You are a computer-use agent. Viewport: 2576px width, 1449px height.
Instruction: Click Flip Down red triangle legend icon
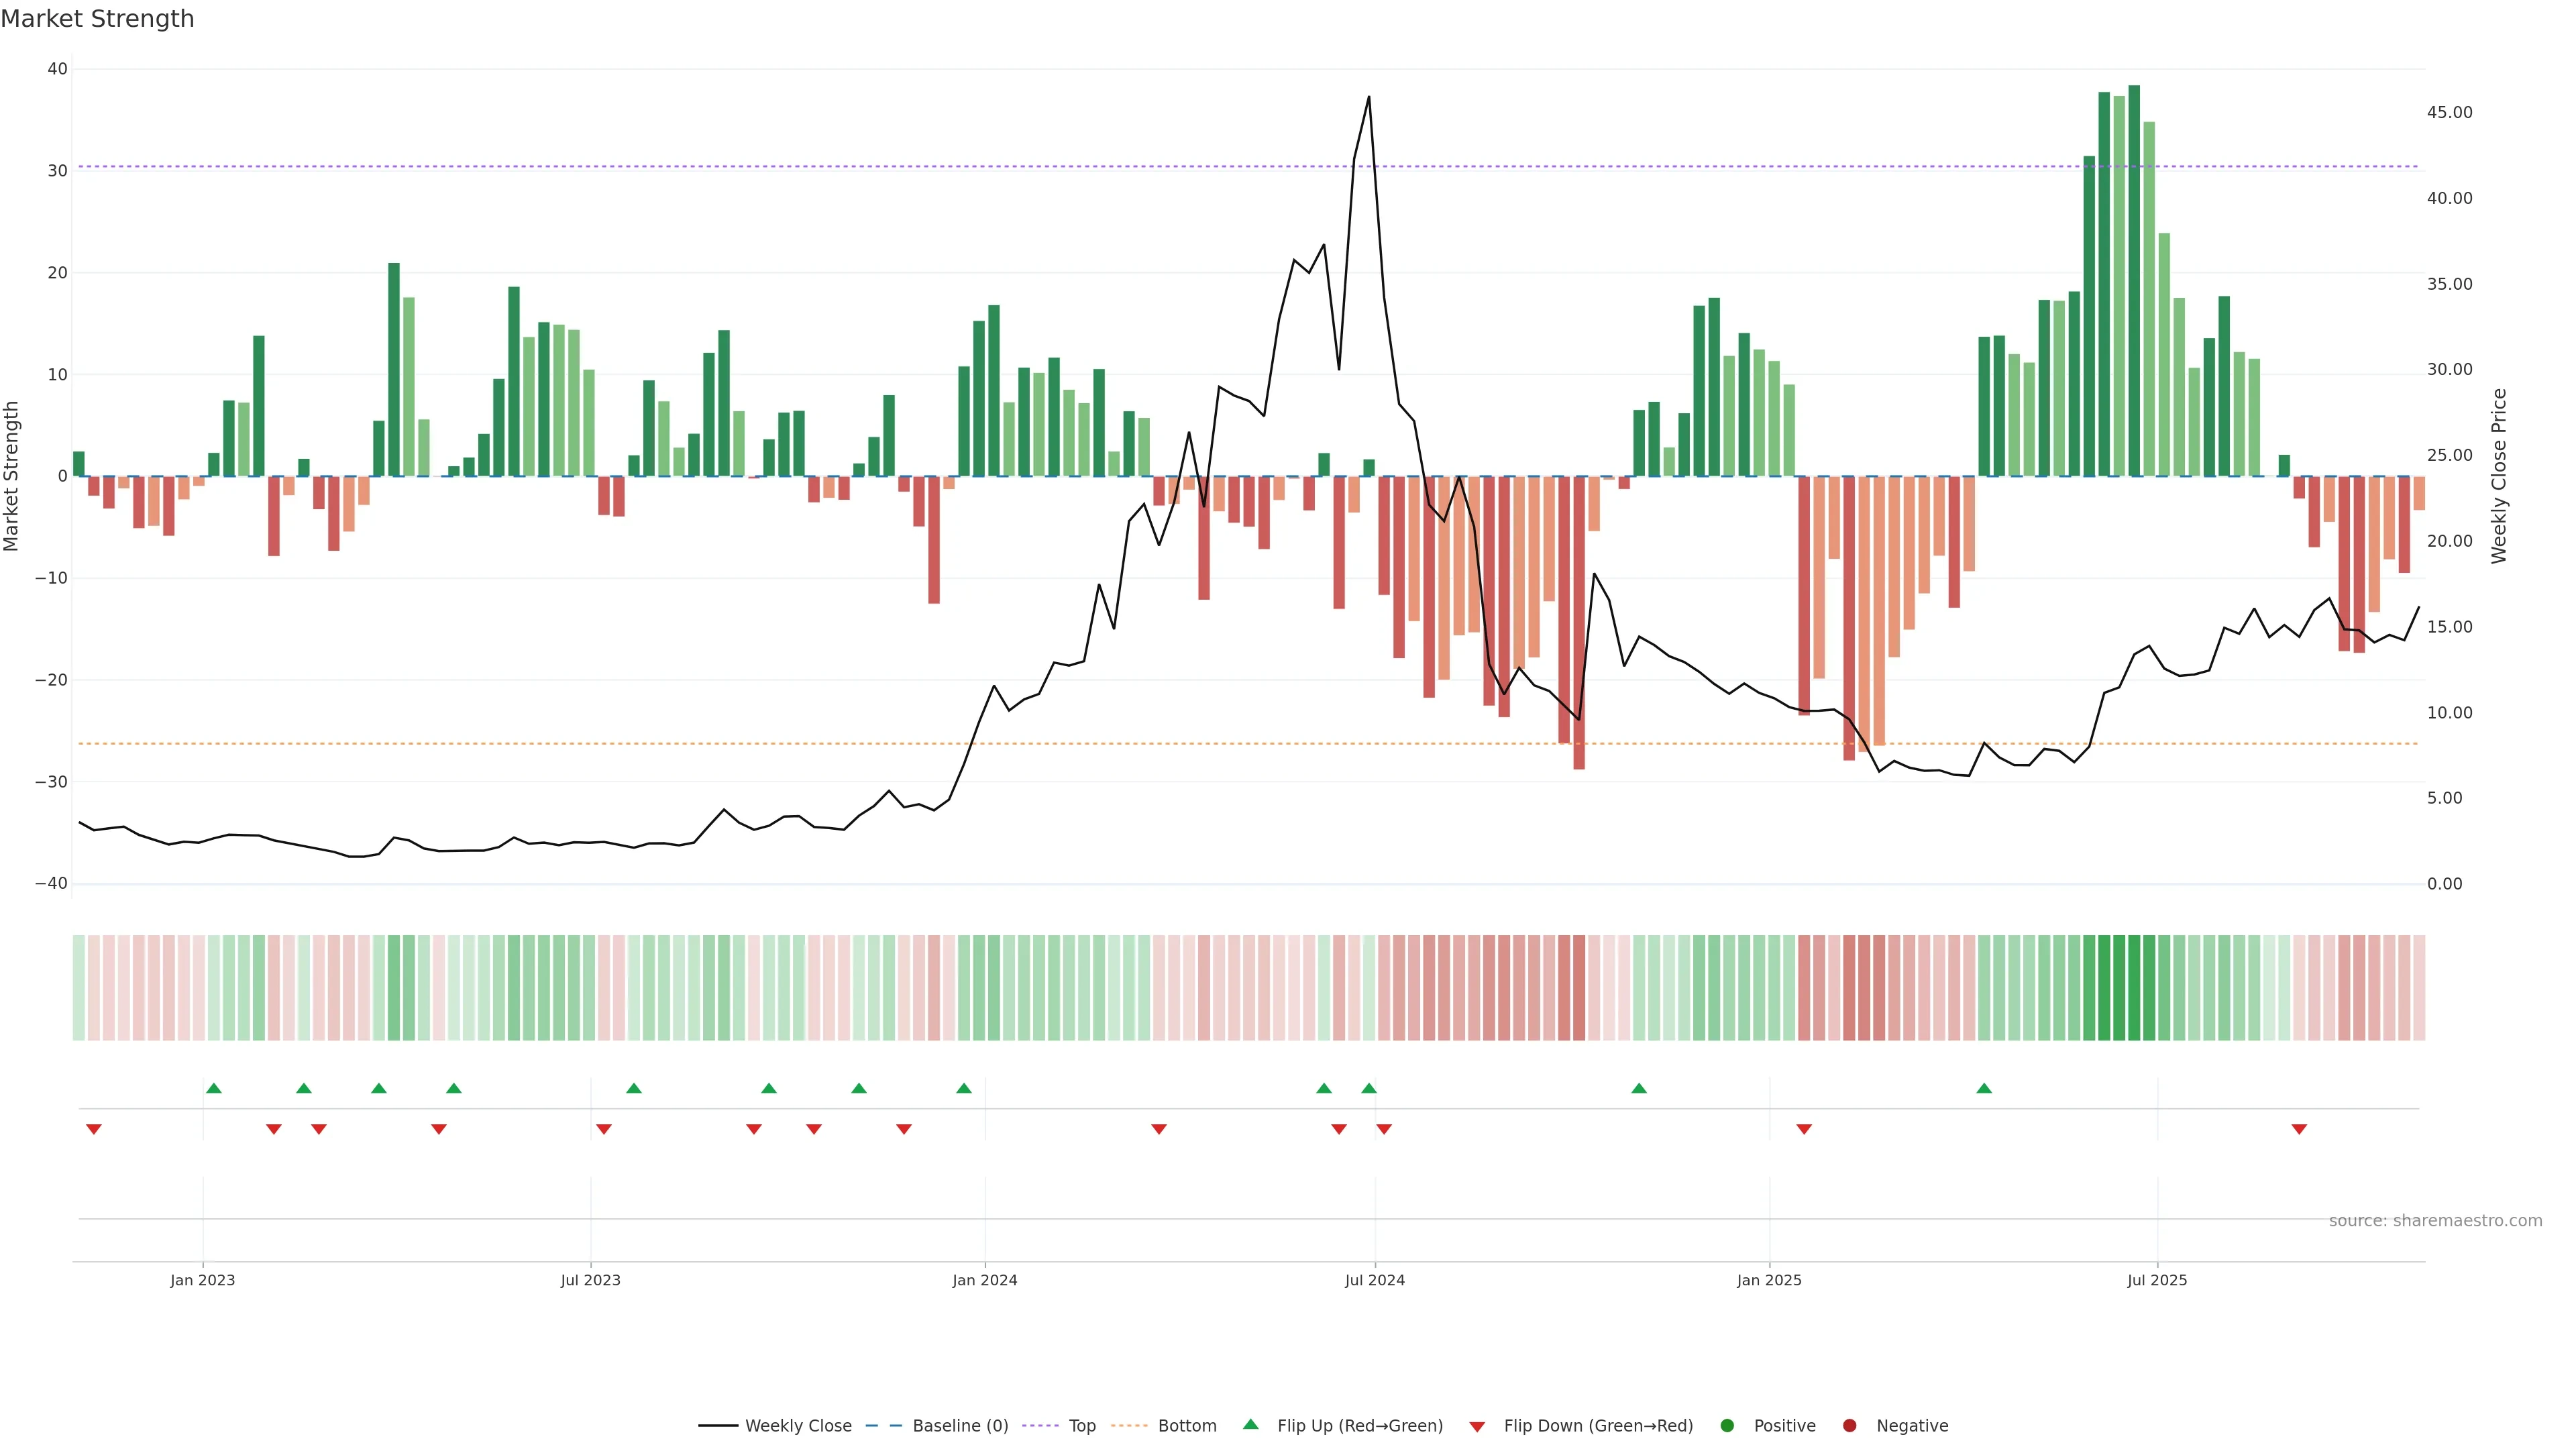(1477, 1427)
